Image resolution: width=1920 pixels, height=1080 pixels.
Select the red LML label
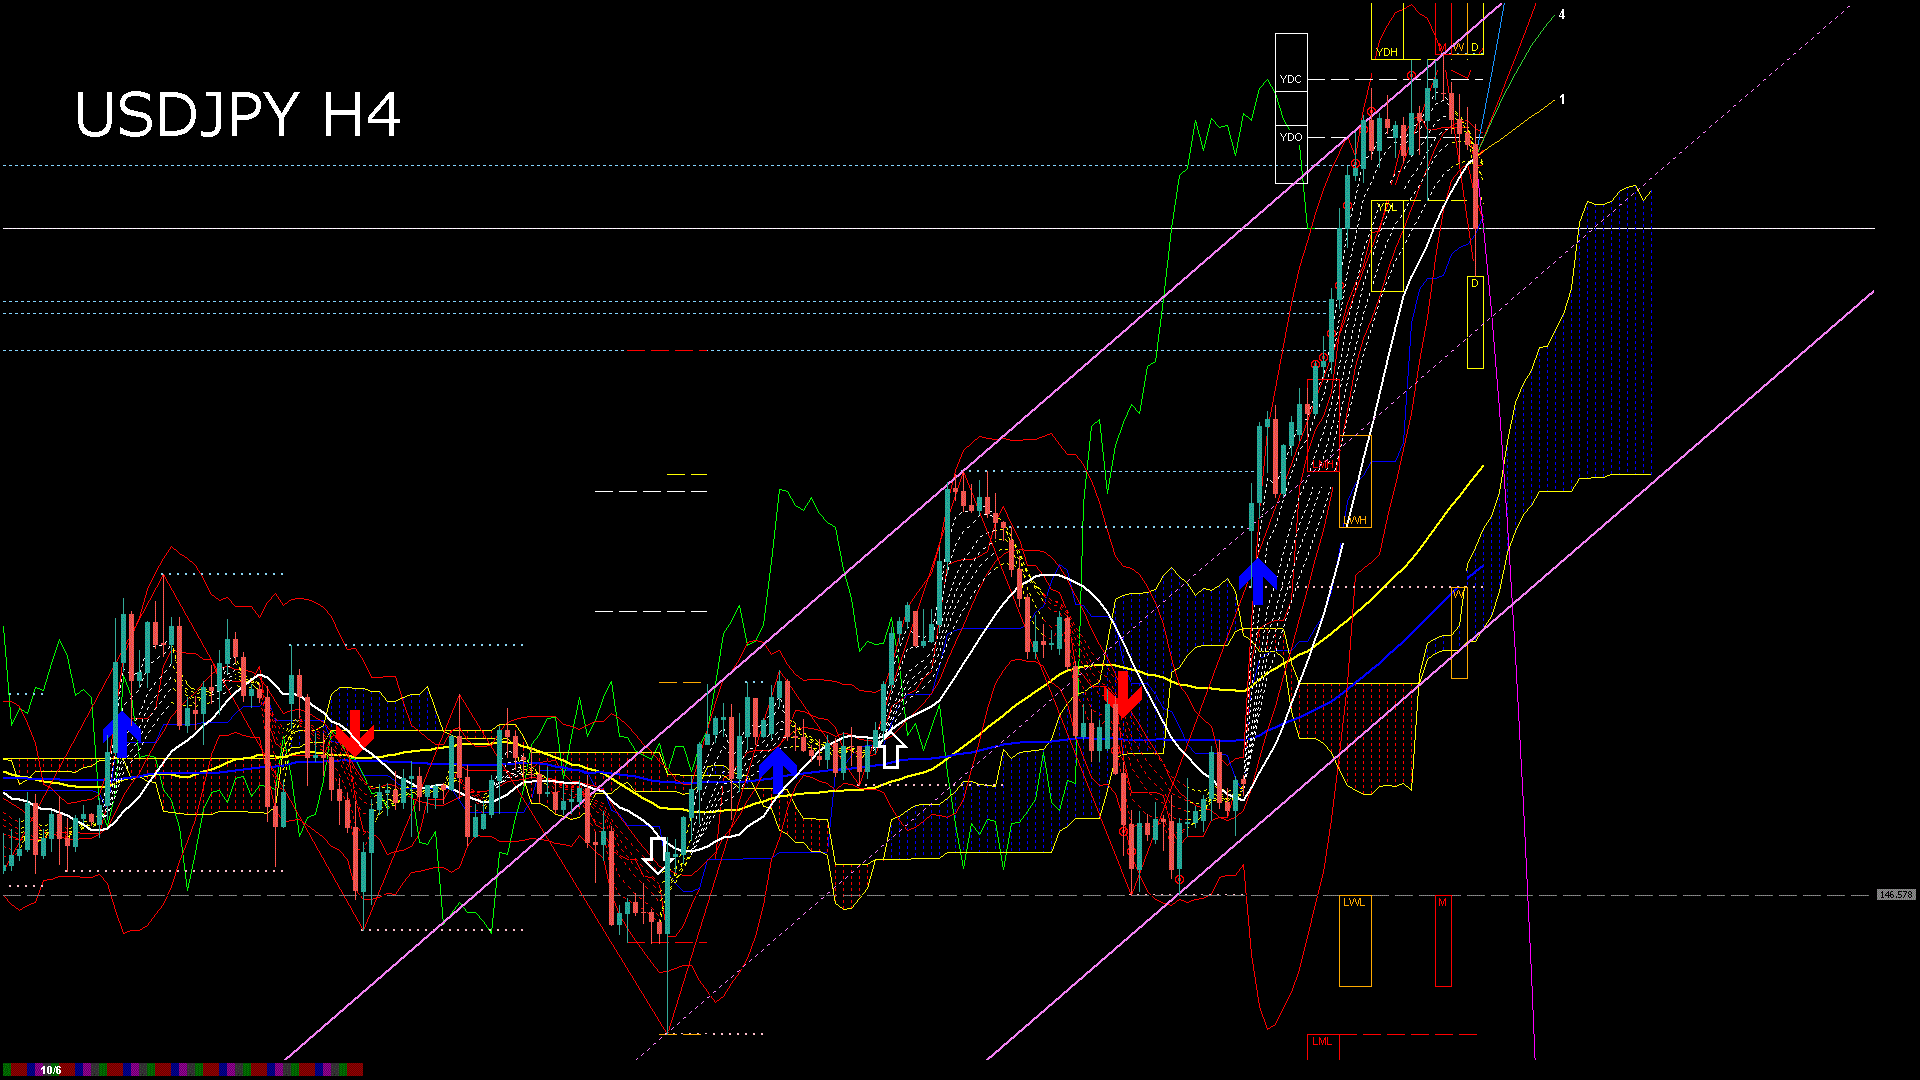click(x=1322, y=1042)
